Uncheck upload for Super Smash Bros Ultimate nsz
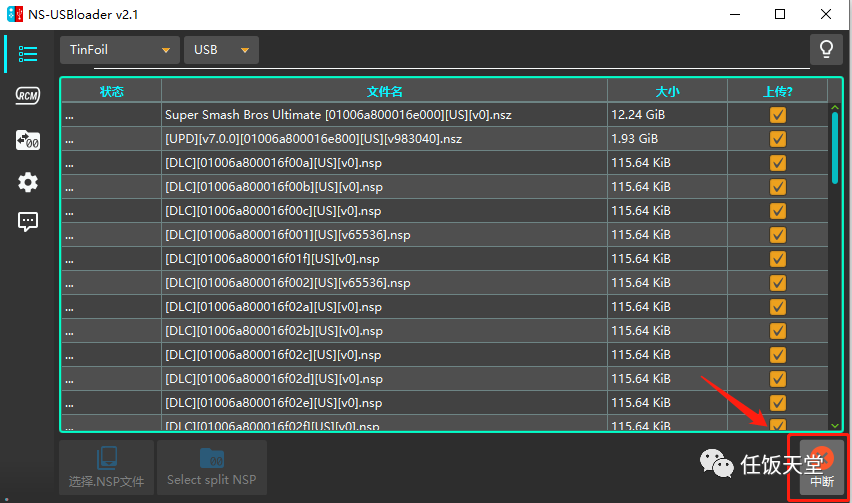This screenshot has height=503, width=852. click(778, 115)
